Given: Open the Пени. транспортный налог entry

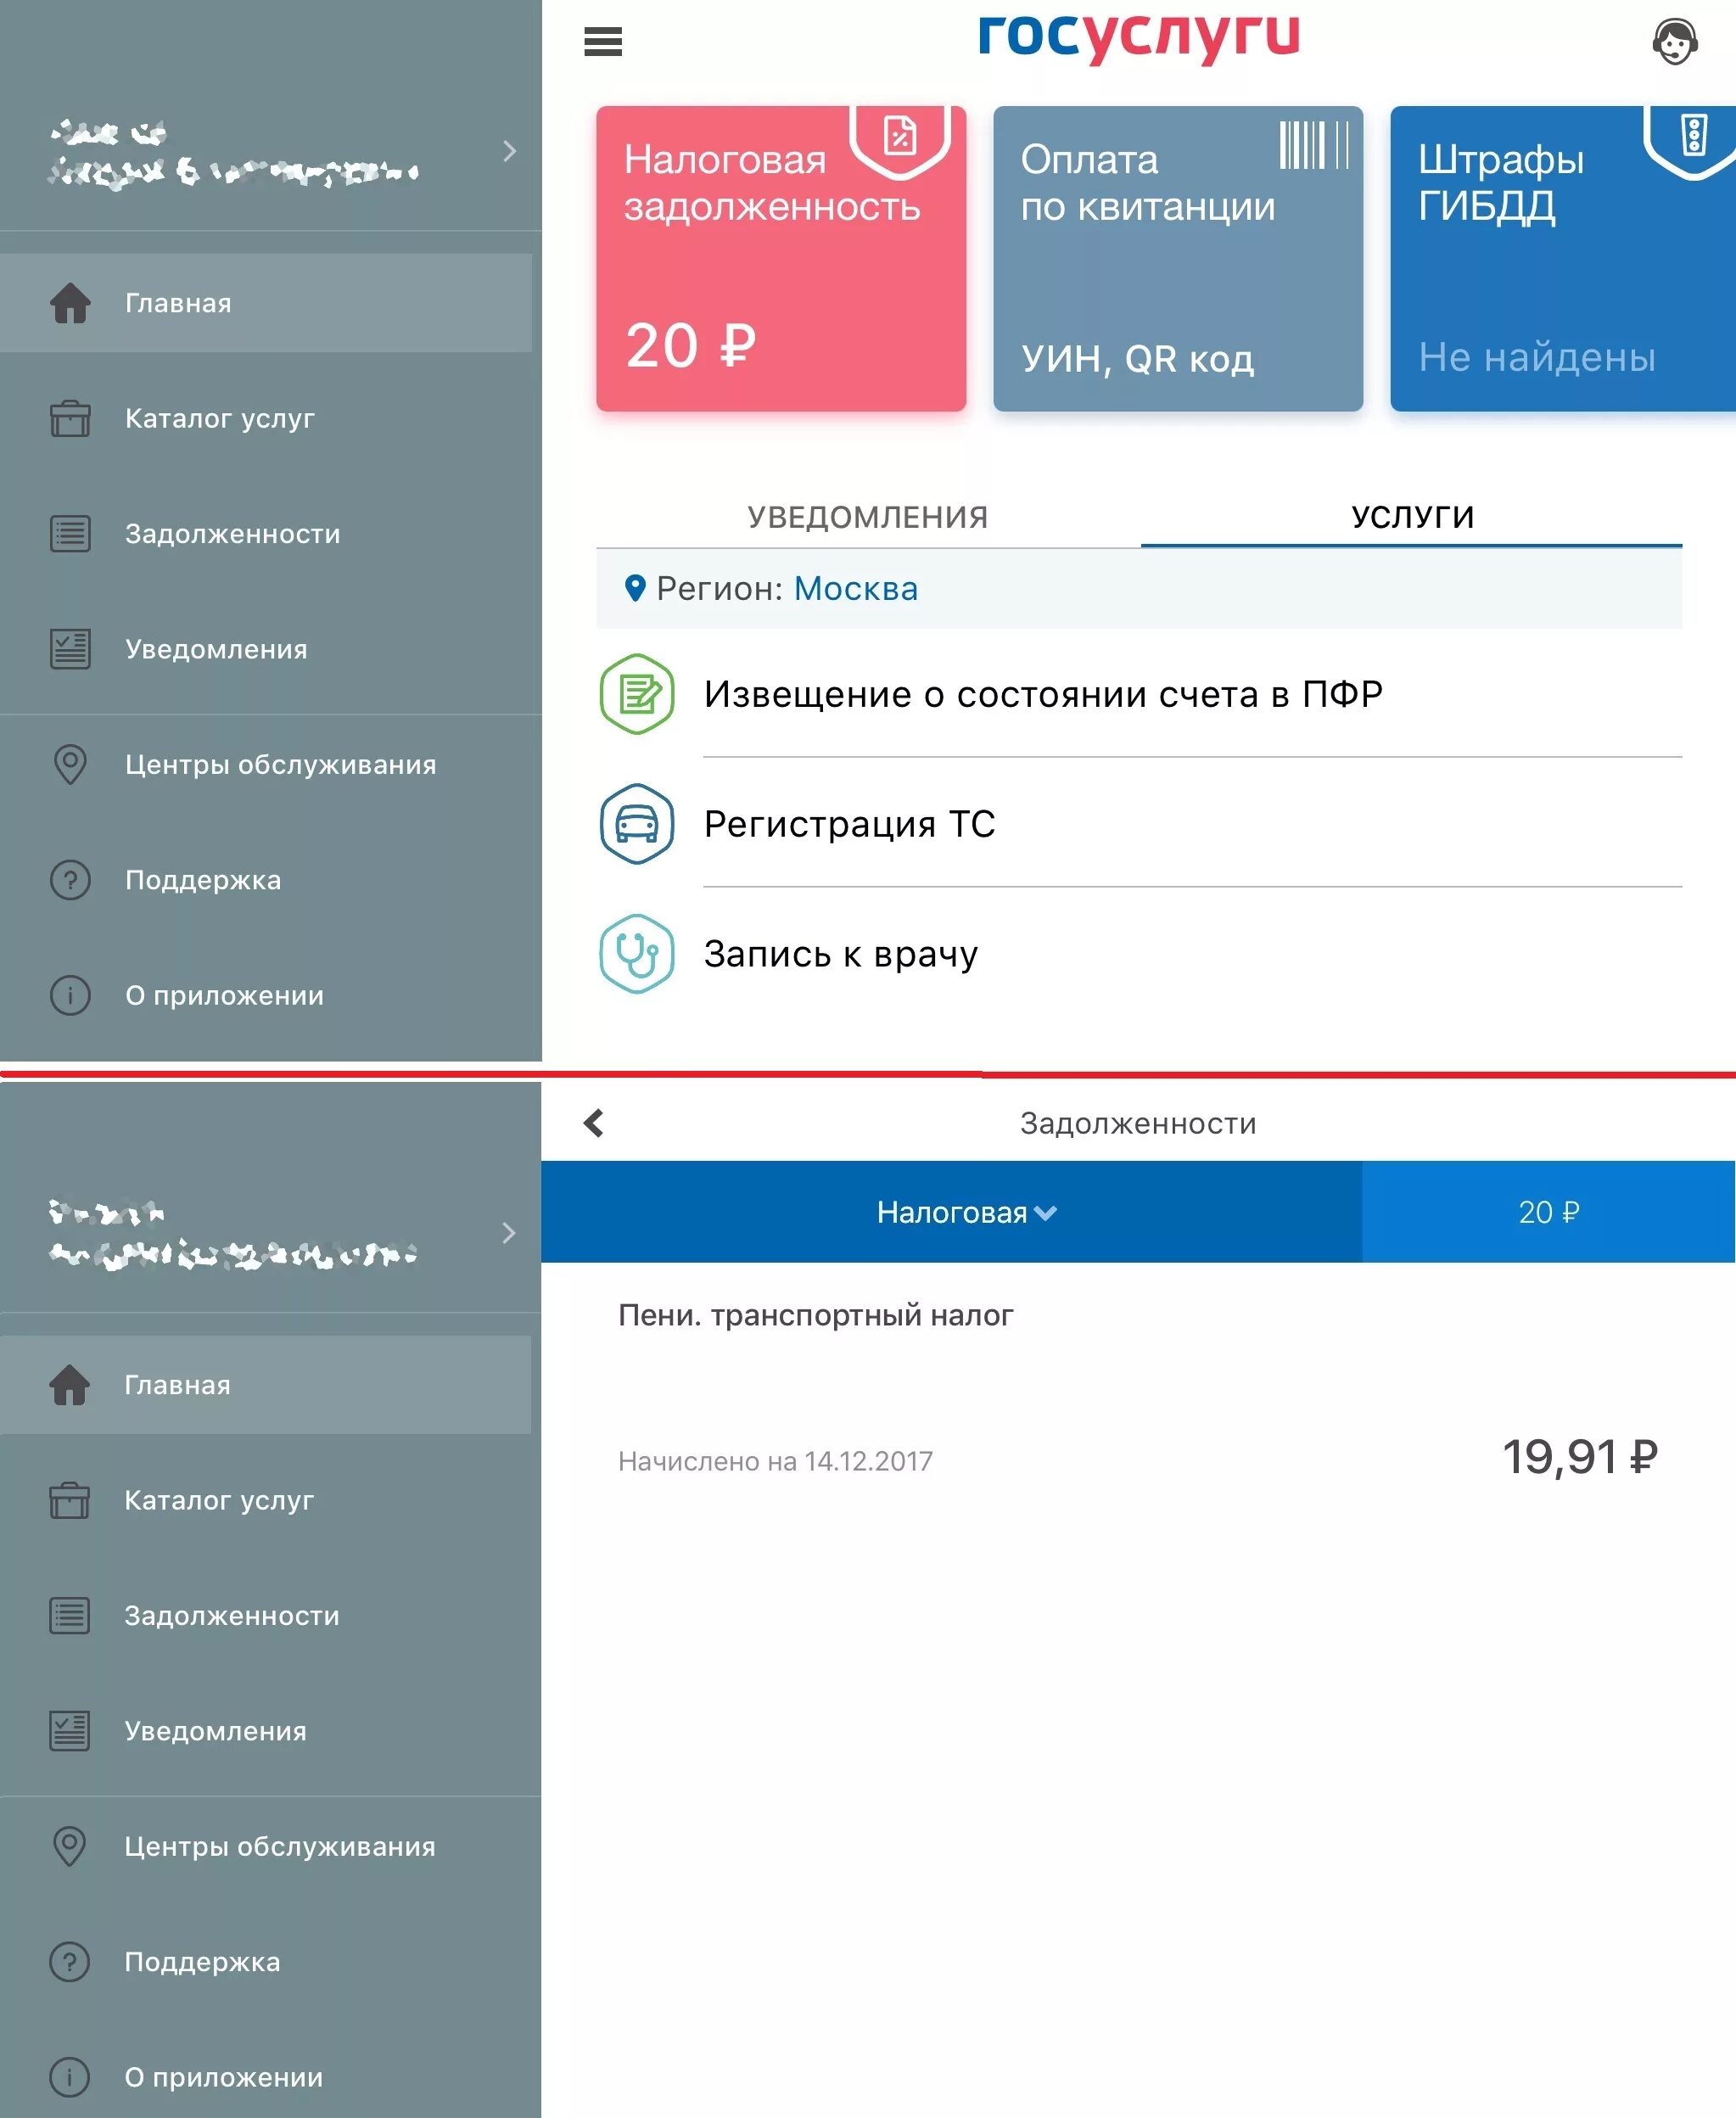Looking at the screenshot, I should [x=816, y=1315].
